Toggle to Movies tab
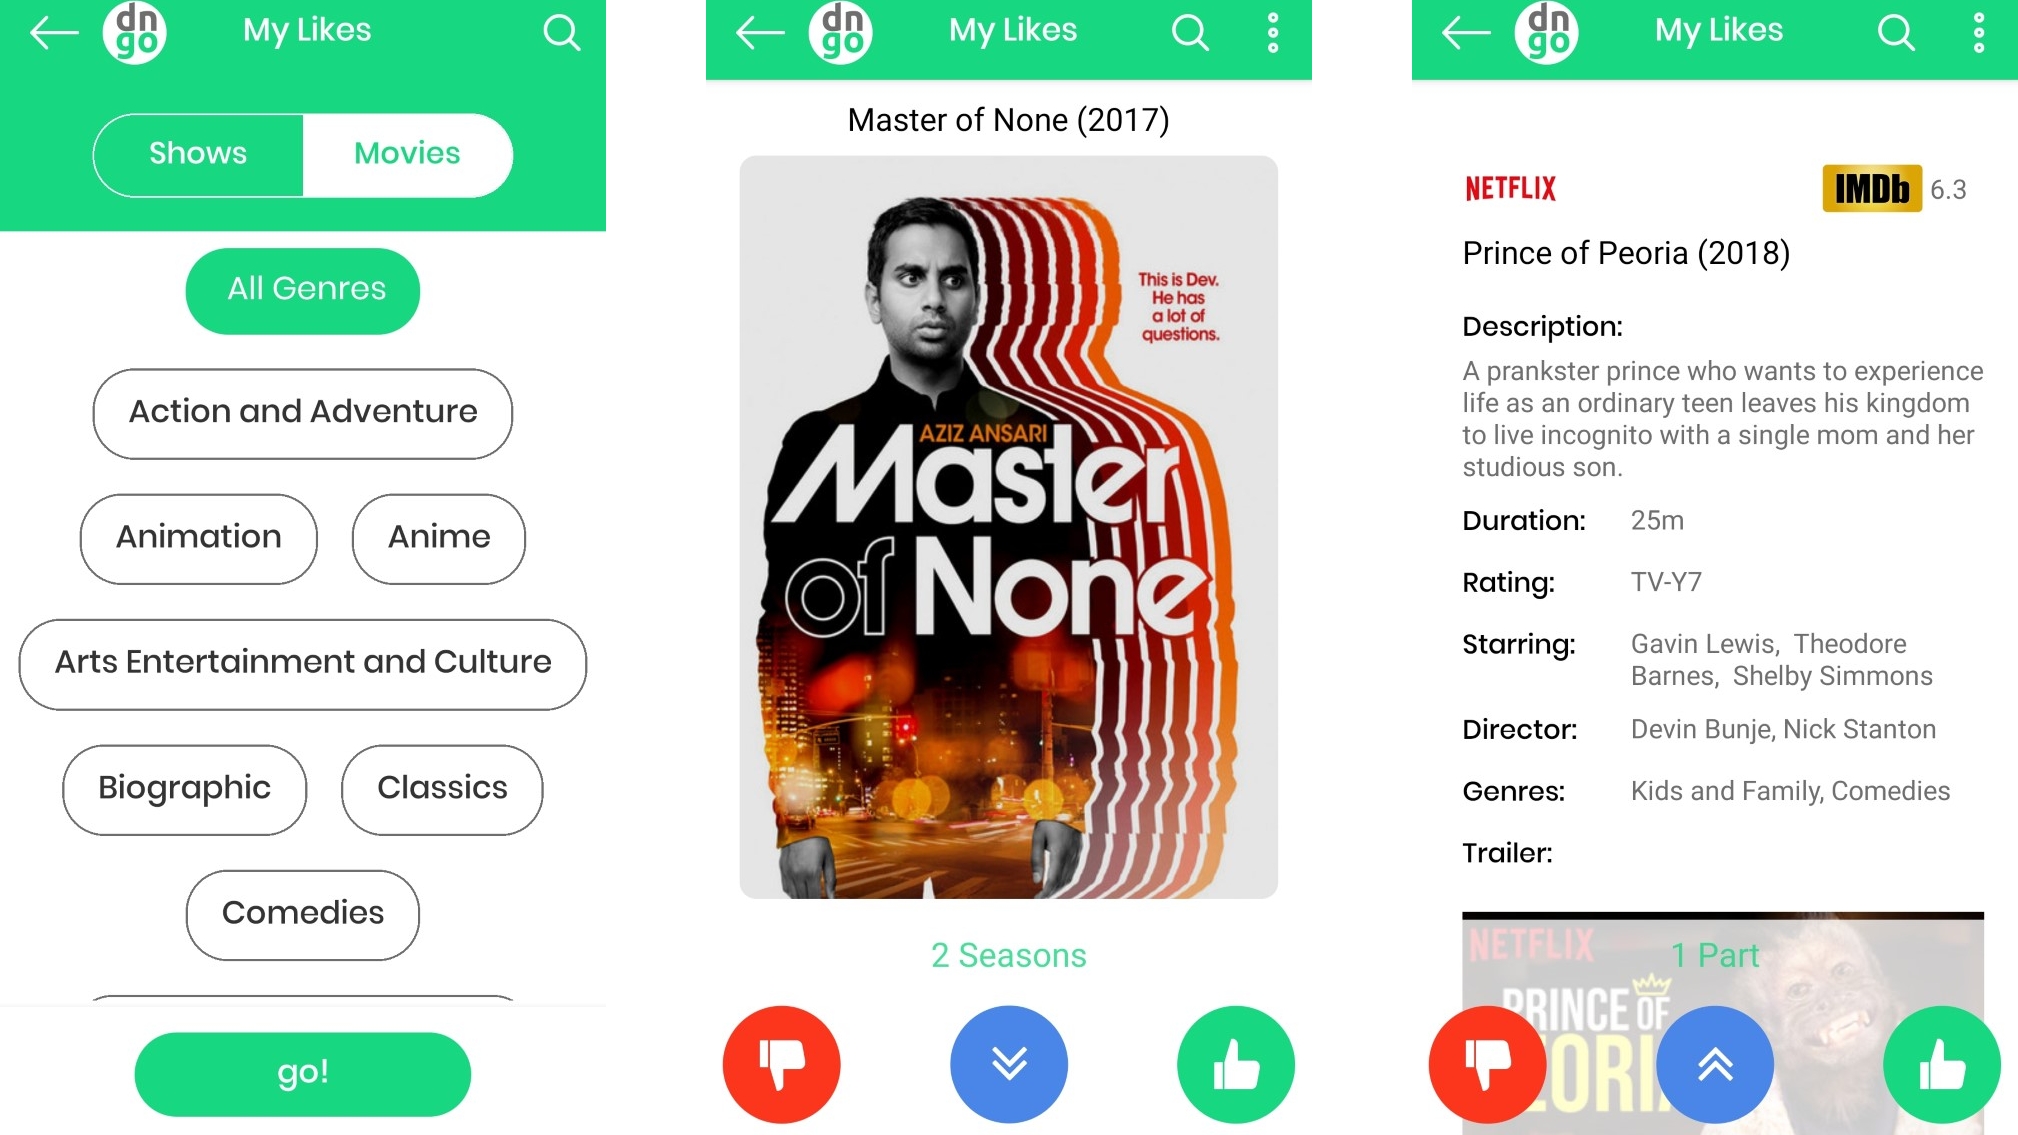 click(406, 152)
